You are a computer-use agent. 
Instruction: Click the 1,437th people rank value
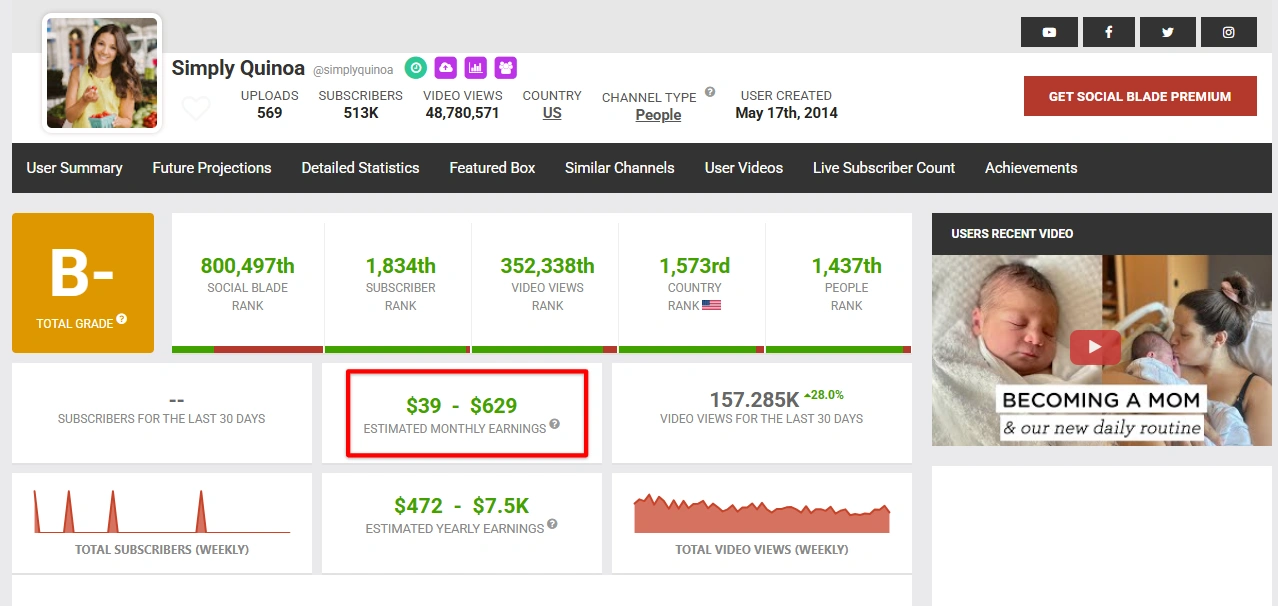pos(847,266)
